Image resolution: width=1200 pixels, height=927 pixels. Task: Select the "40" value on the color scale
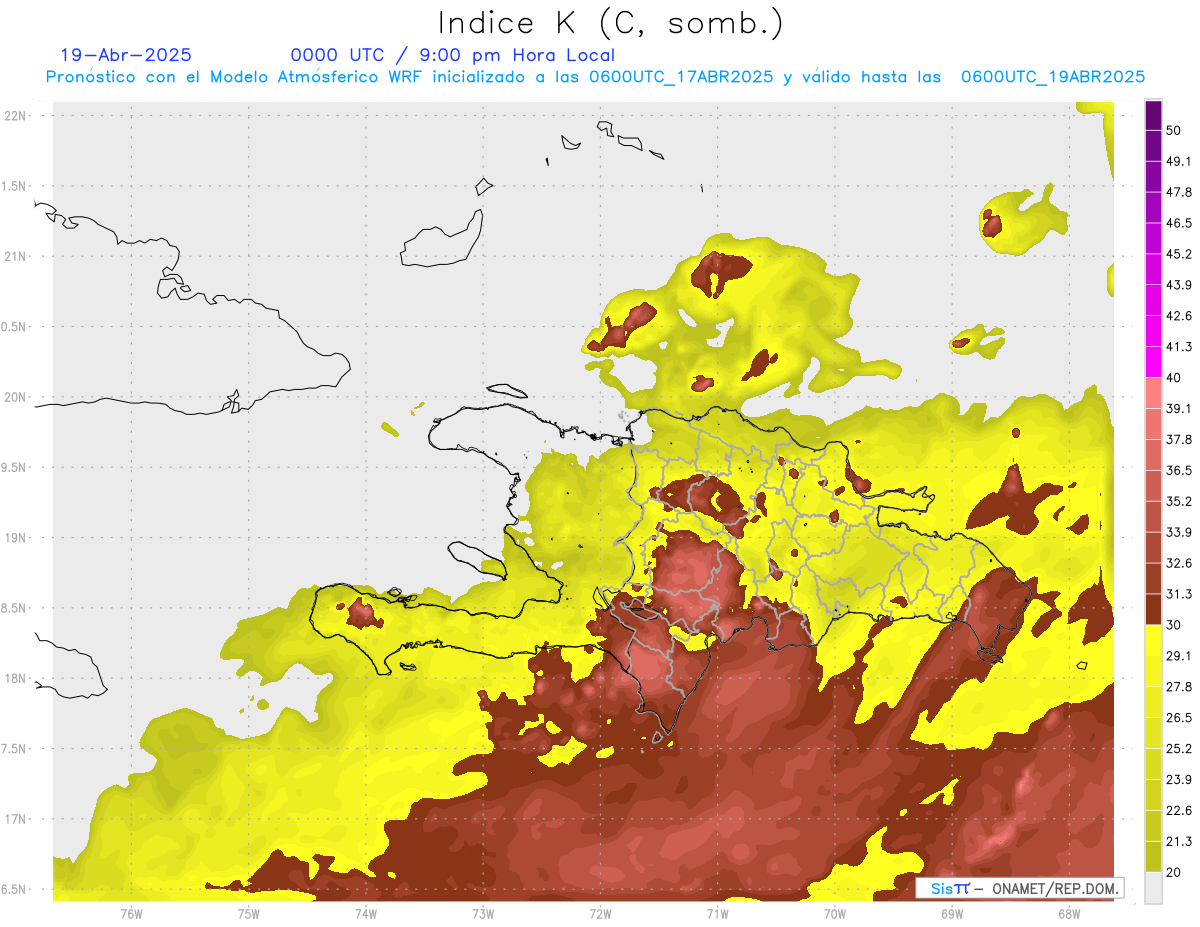coord(1174,378)
